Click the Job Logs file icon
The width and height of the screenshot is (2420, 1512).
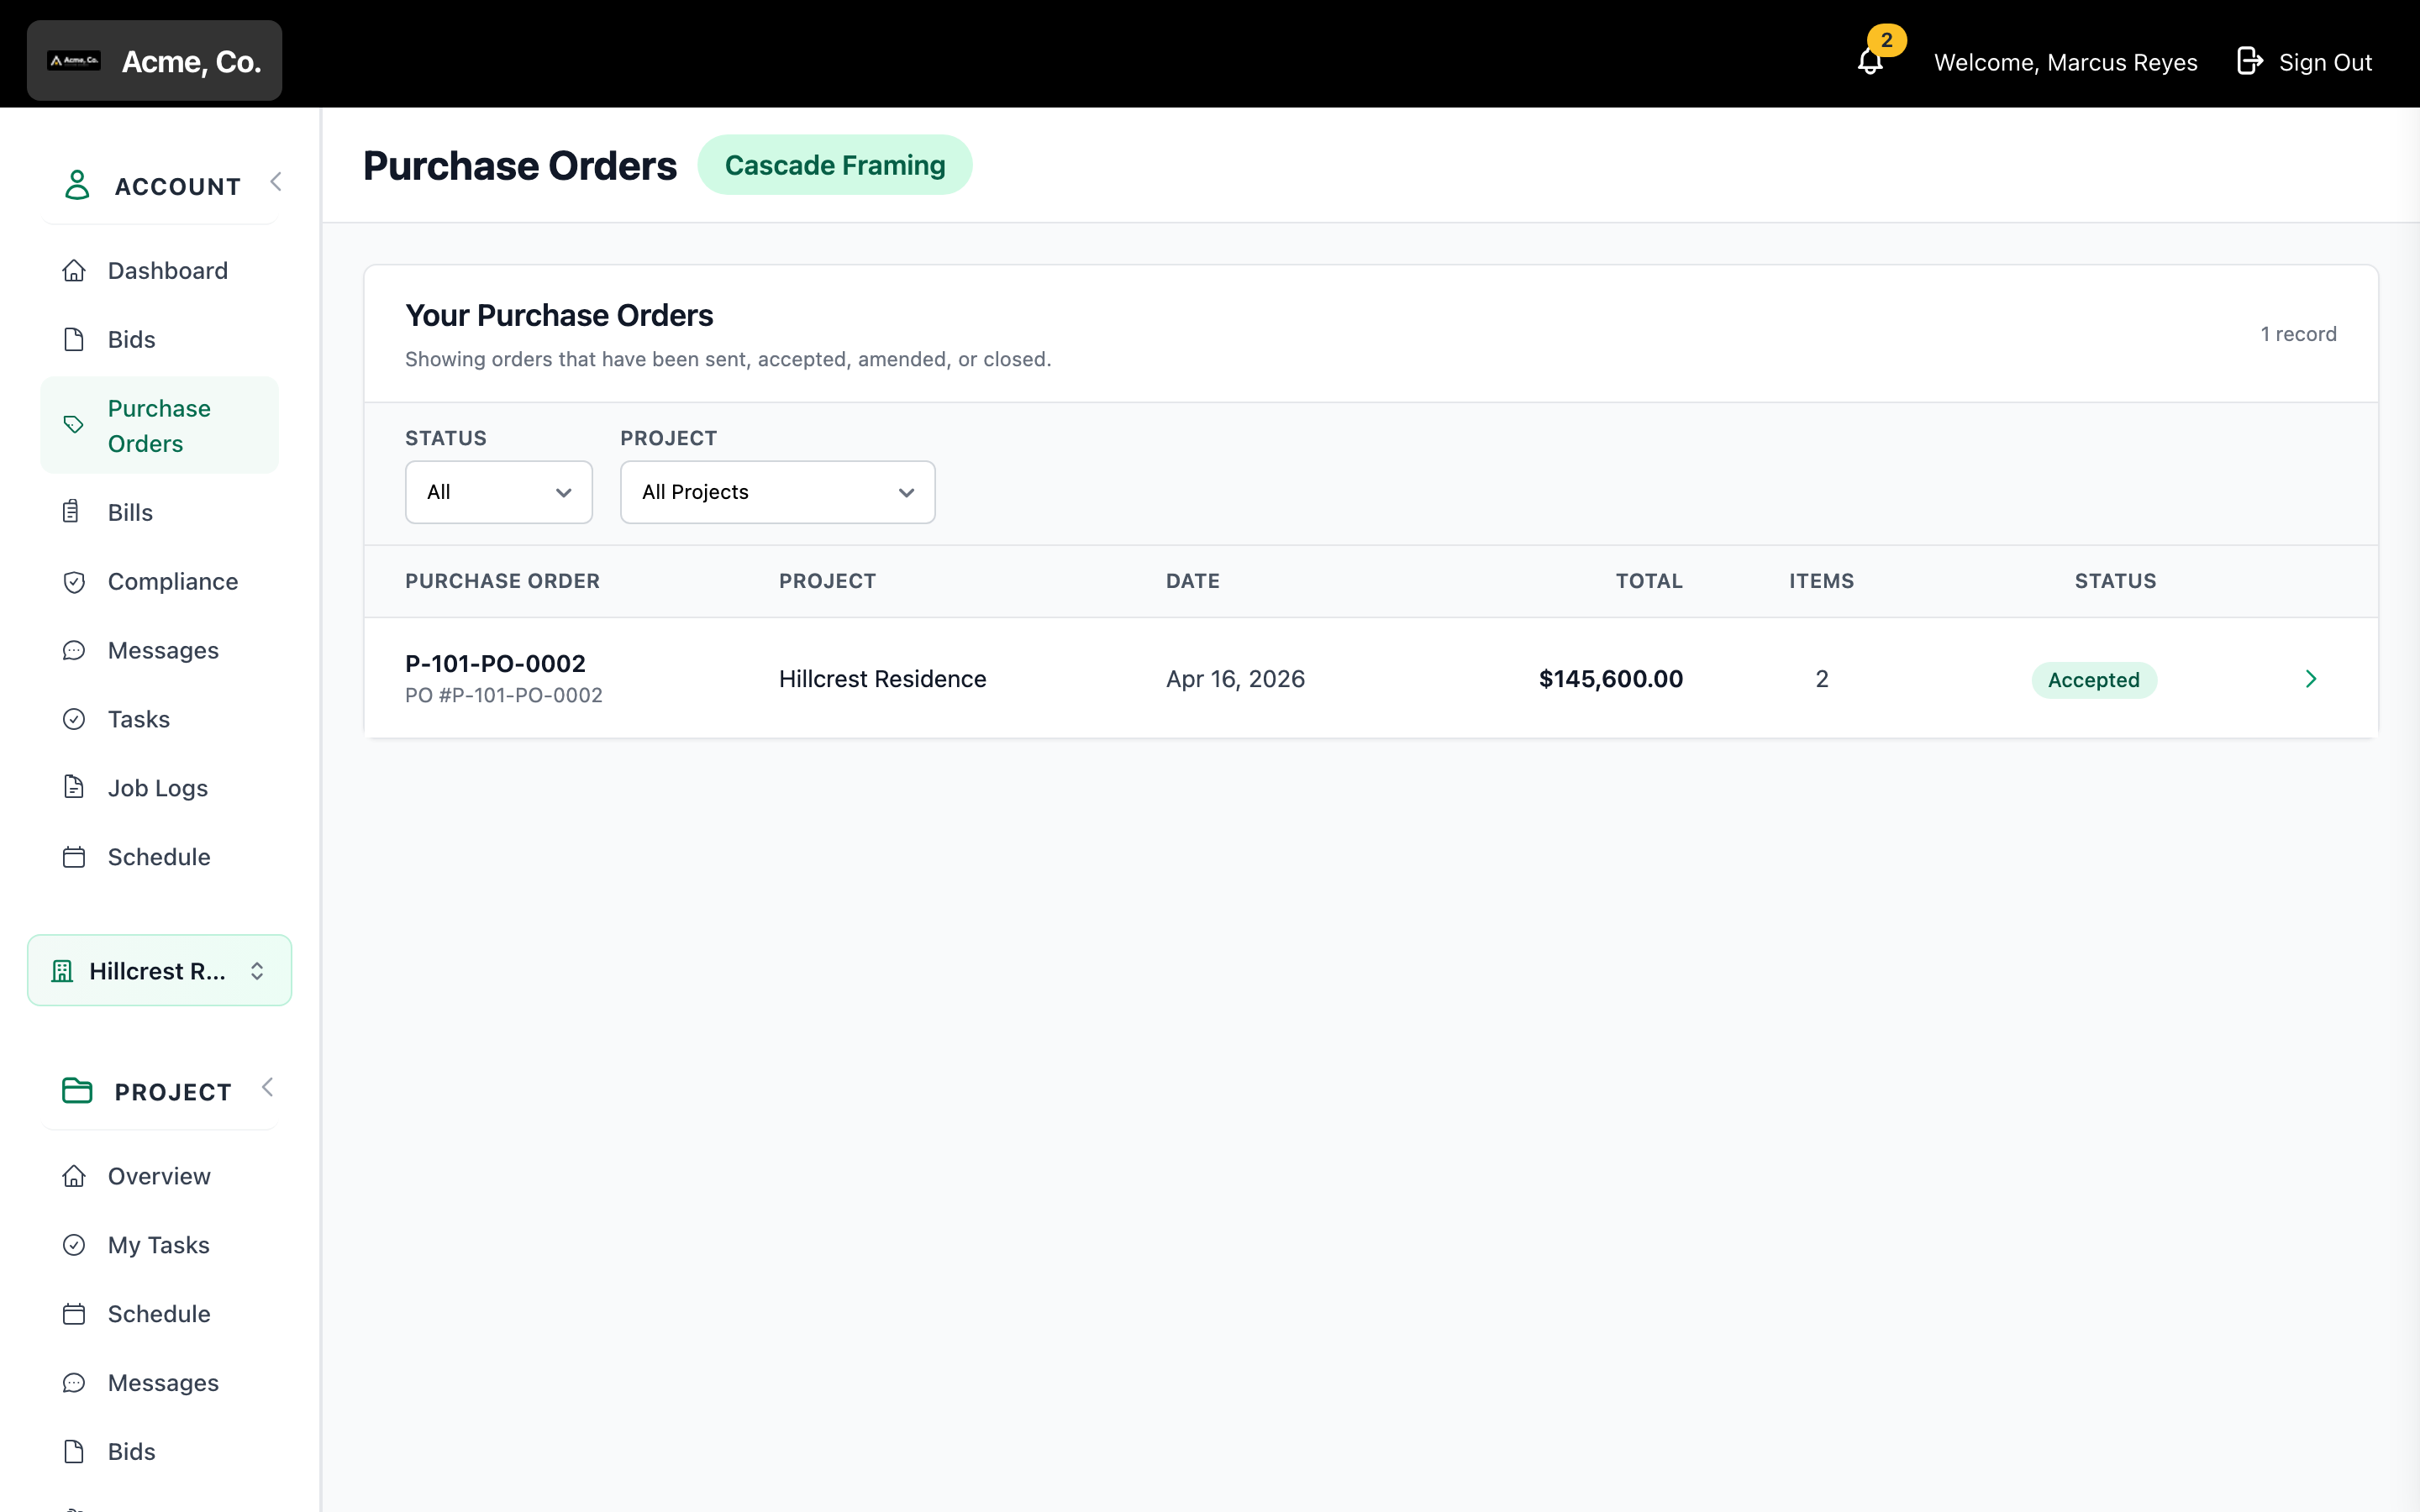tap(74, 787)
